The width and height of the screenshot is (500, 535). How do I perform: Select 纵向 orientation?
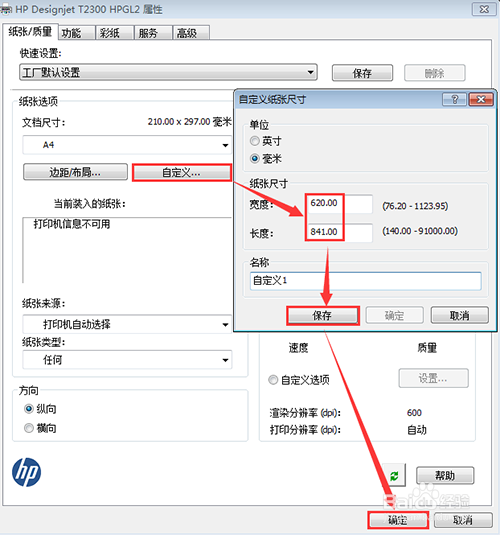coord(29,409)
